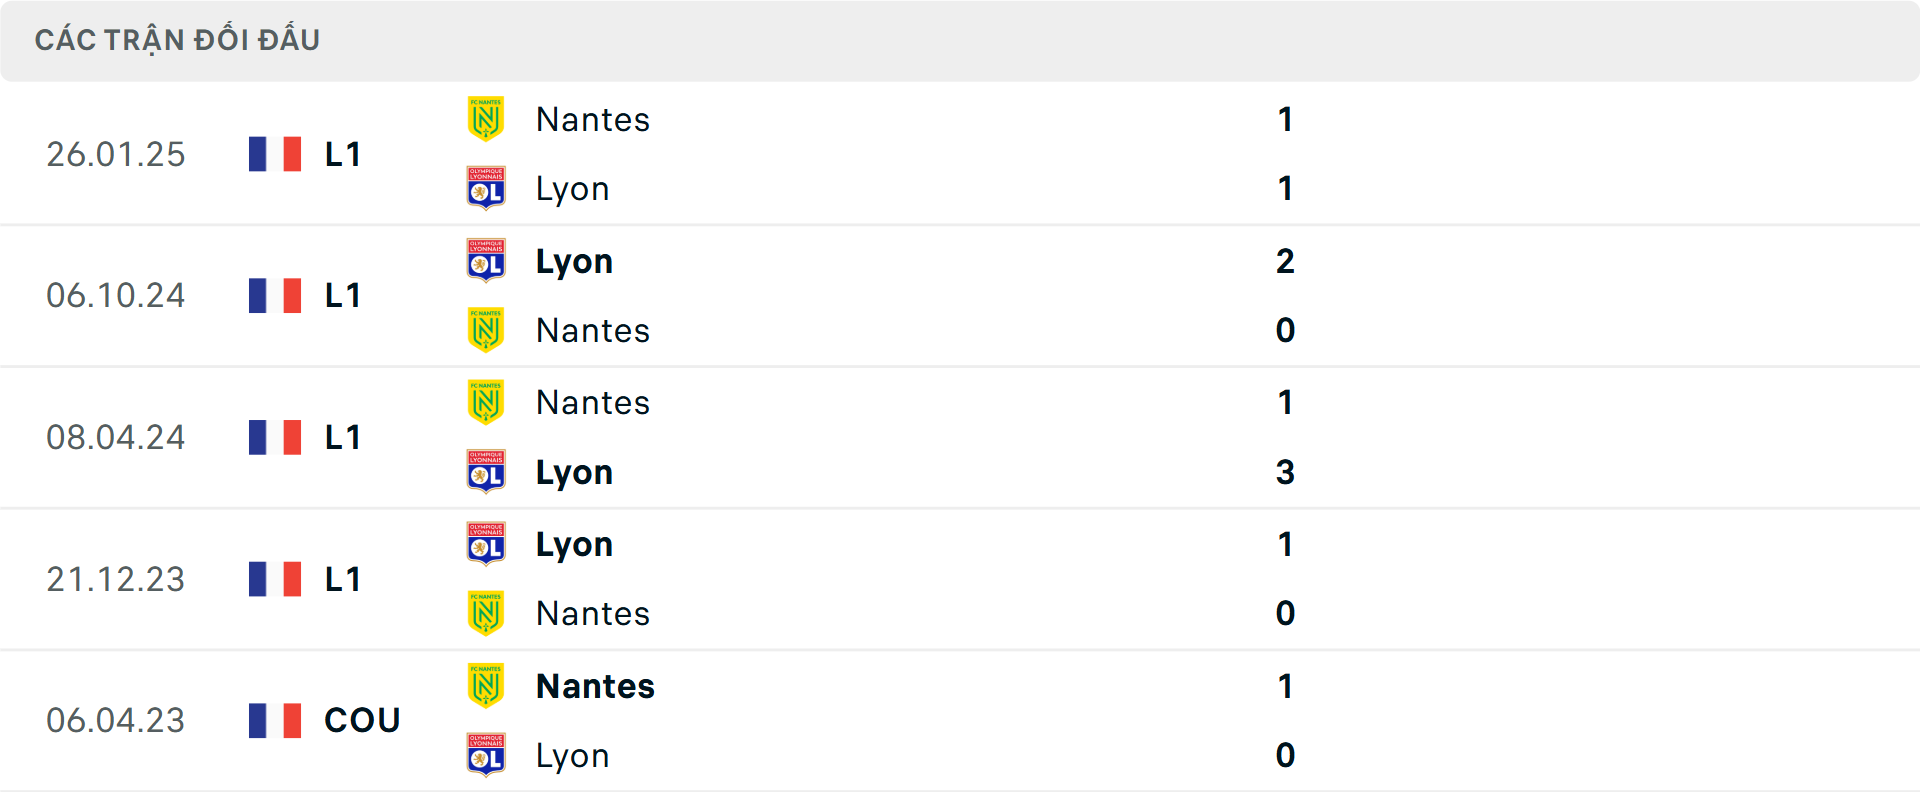Open the Nantes team name link in the top row
This screenshot has width=1920, height=792.
592,119
